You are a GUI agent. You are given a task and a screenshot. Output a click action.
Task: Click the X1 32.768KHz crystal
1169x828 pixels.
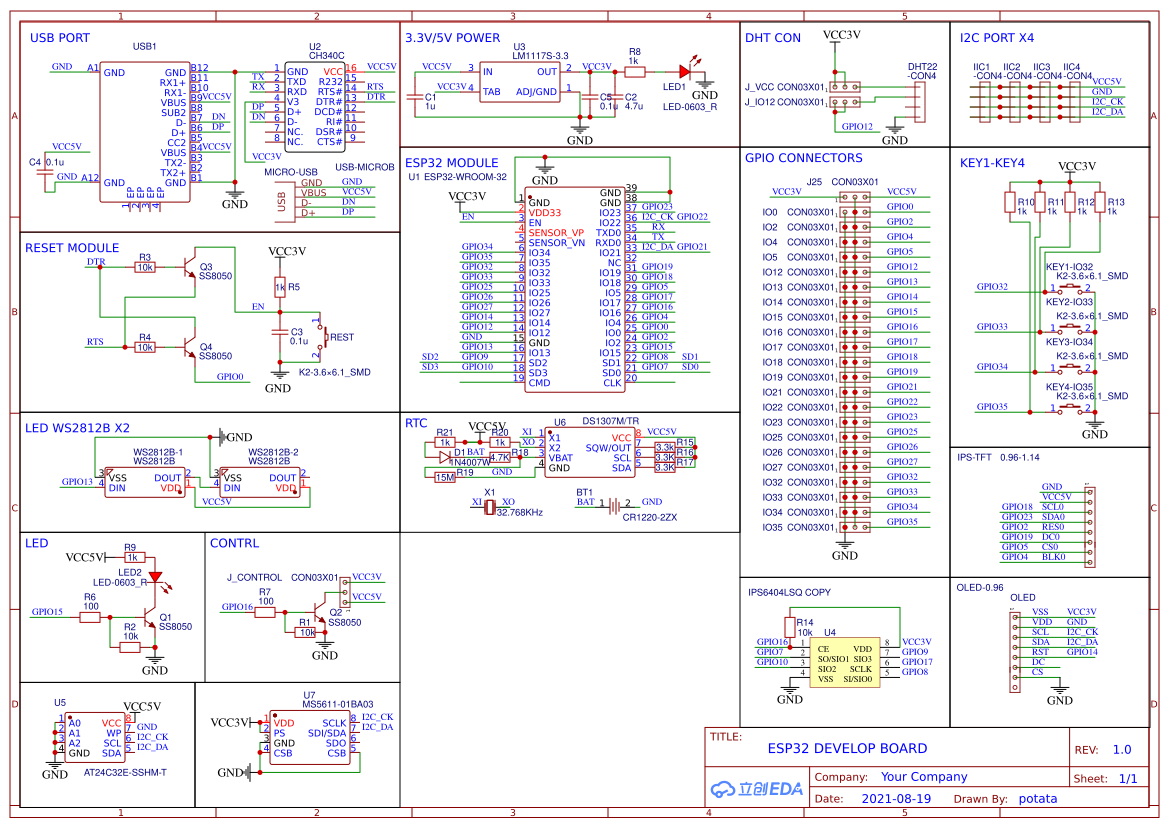coord(490,508)
